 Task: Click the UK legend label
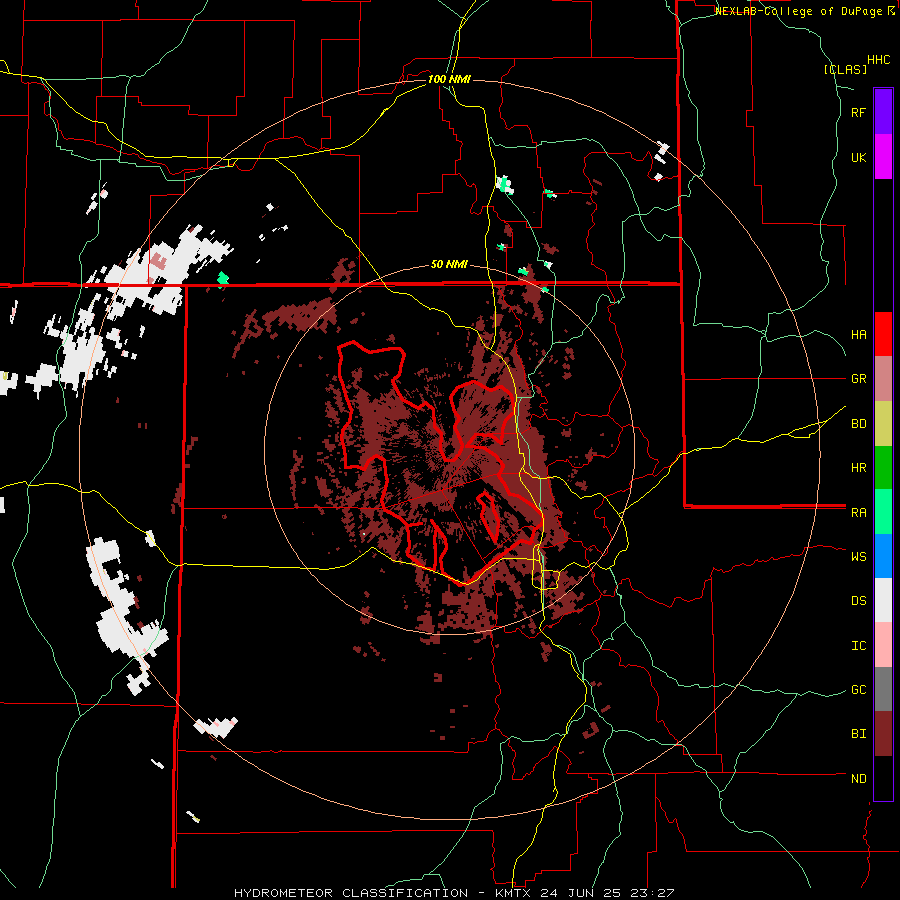point(858,157)
